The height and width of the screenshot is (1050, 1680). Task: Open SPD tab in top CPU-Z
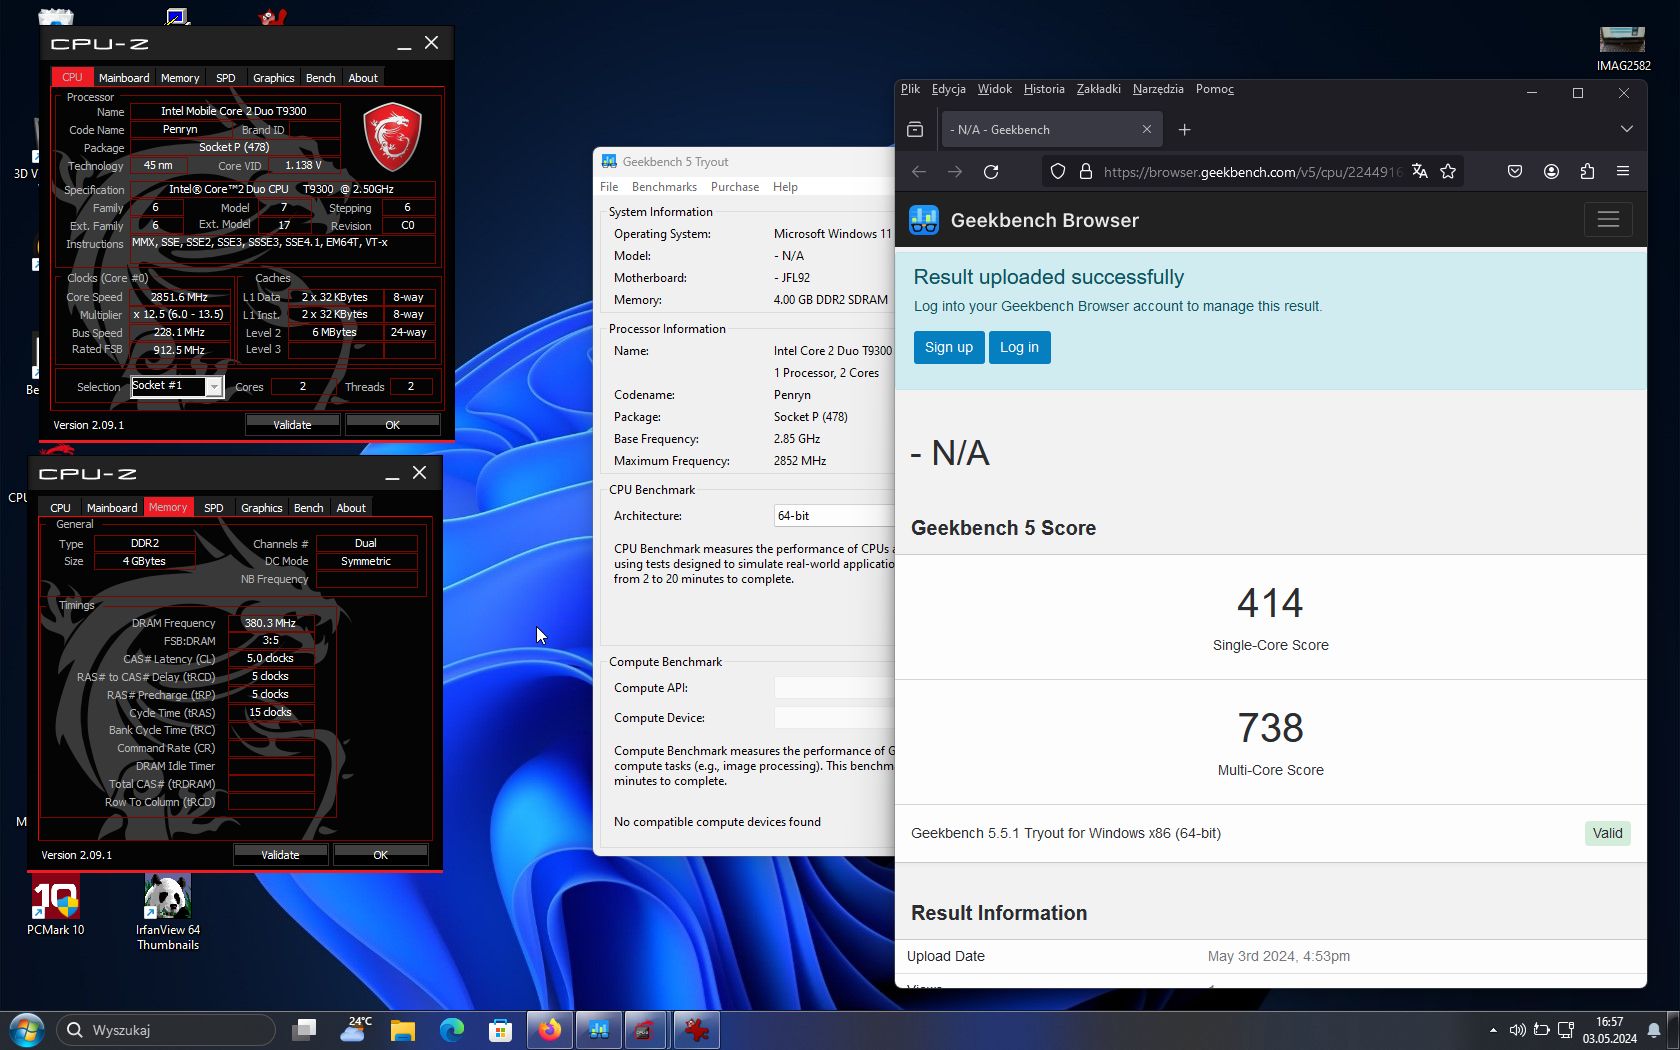(x=226, y=78)
